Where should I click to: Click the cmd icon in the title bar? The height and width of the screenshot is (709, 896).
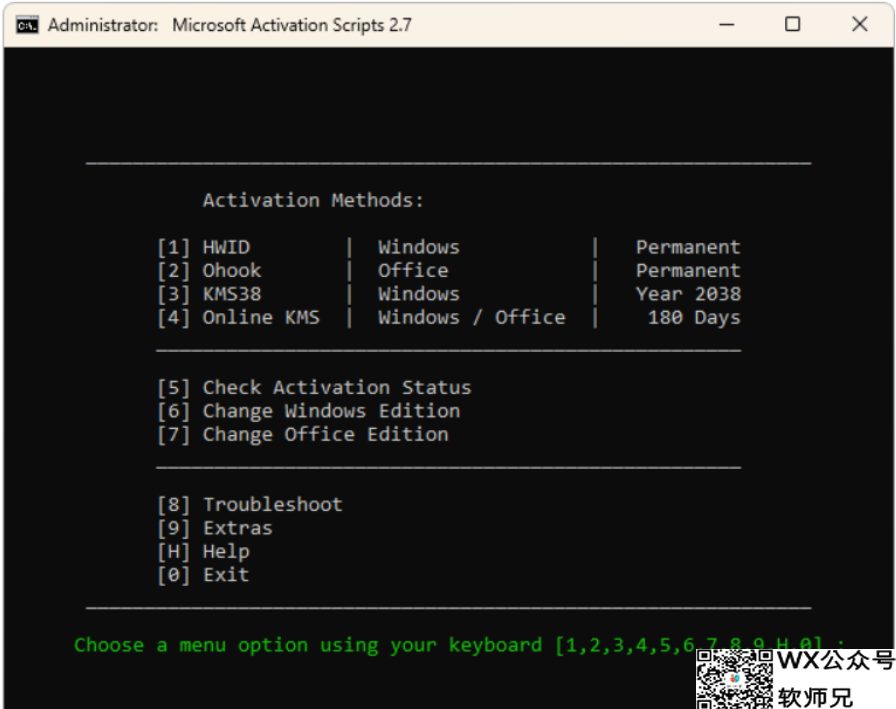27,25
